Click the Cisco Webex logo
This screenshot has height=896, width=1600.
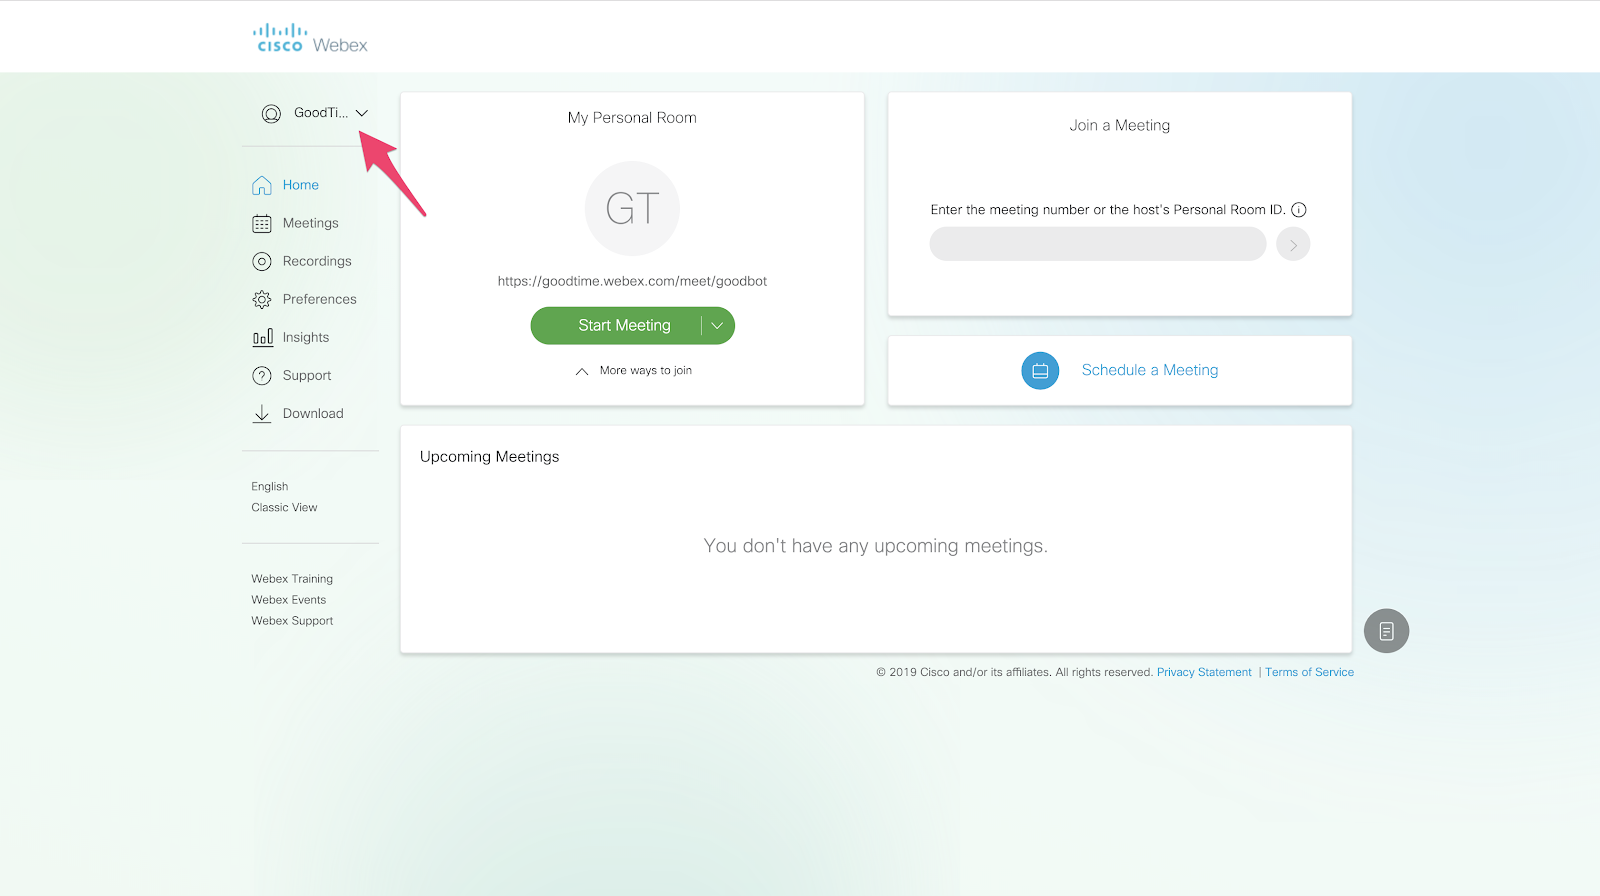310,39
